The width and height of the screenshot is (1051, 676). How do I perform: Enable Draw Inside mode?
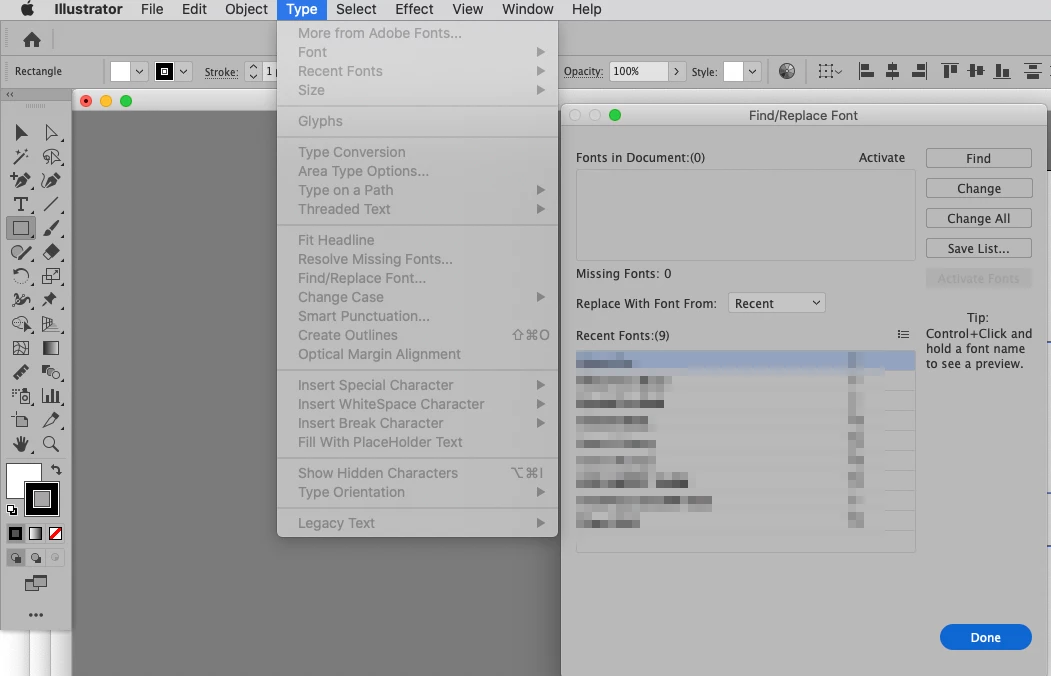coord(55,557)
